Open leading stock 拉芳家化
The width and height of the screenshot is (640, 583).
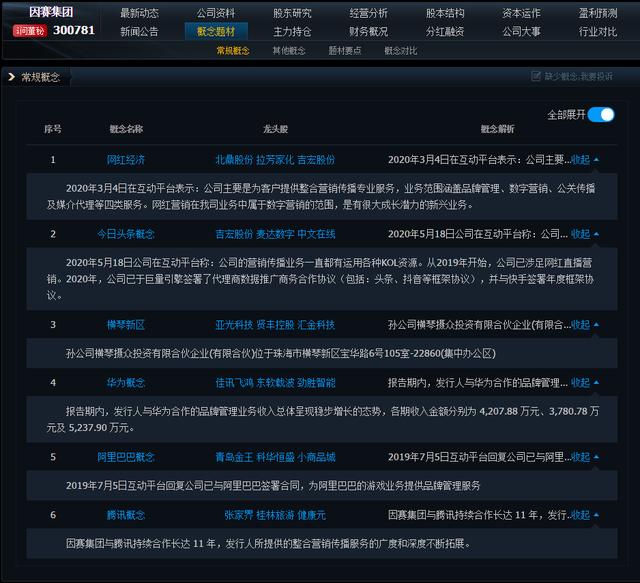tap(275, 160)
